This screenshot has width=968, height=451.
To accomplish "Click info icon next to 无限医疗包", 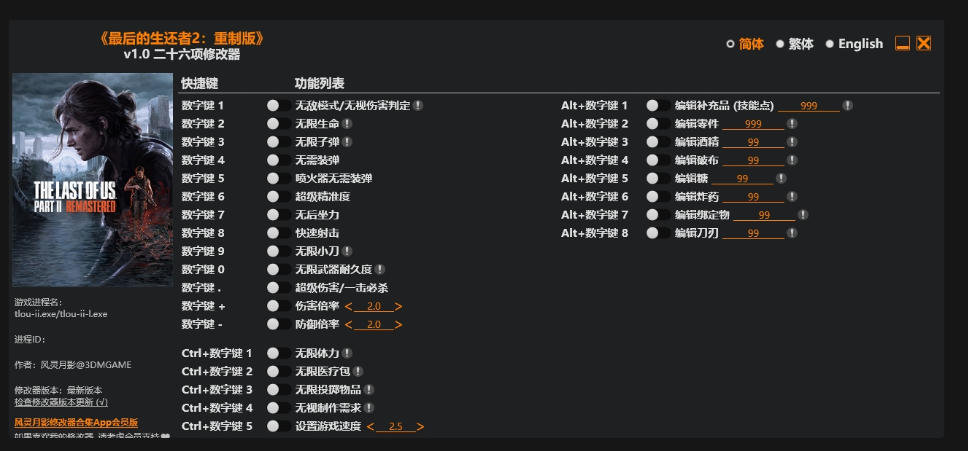I will [357, 371].
